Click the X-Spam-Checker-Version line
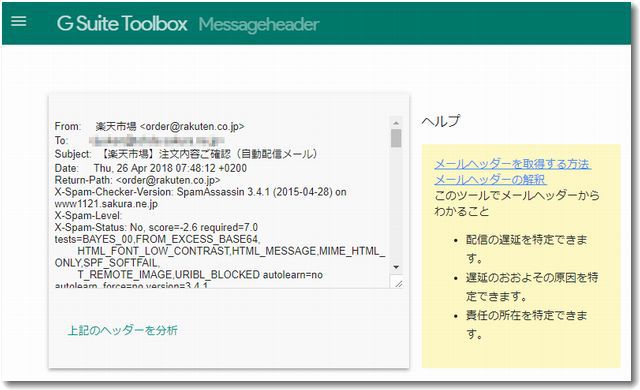 click(200, 192)
